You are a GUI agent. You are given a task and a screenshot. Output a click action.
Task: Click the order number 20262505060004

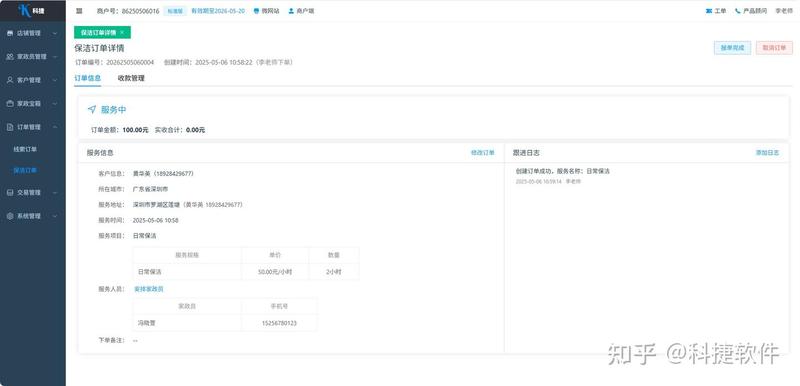point(130,63)
